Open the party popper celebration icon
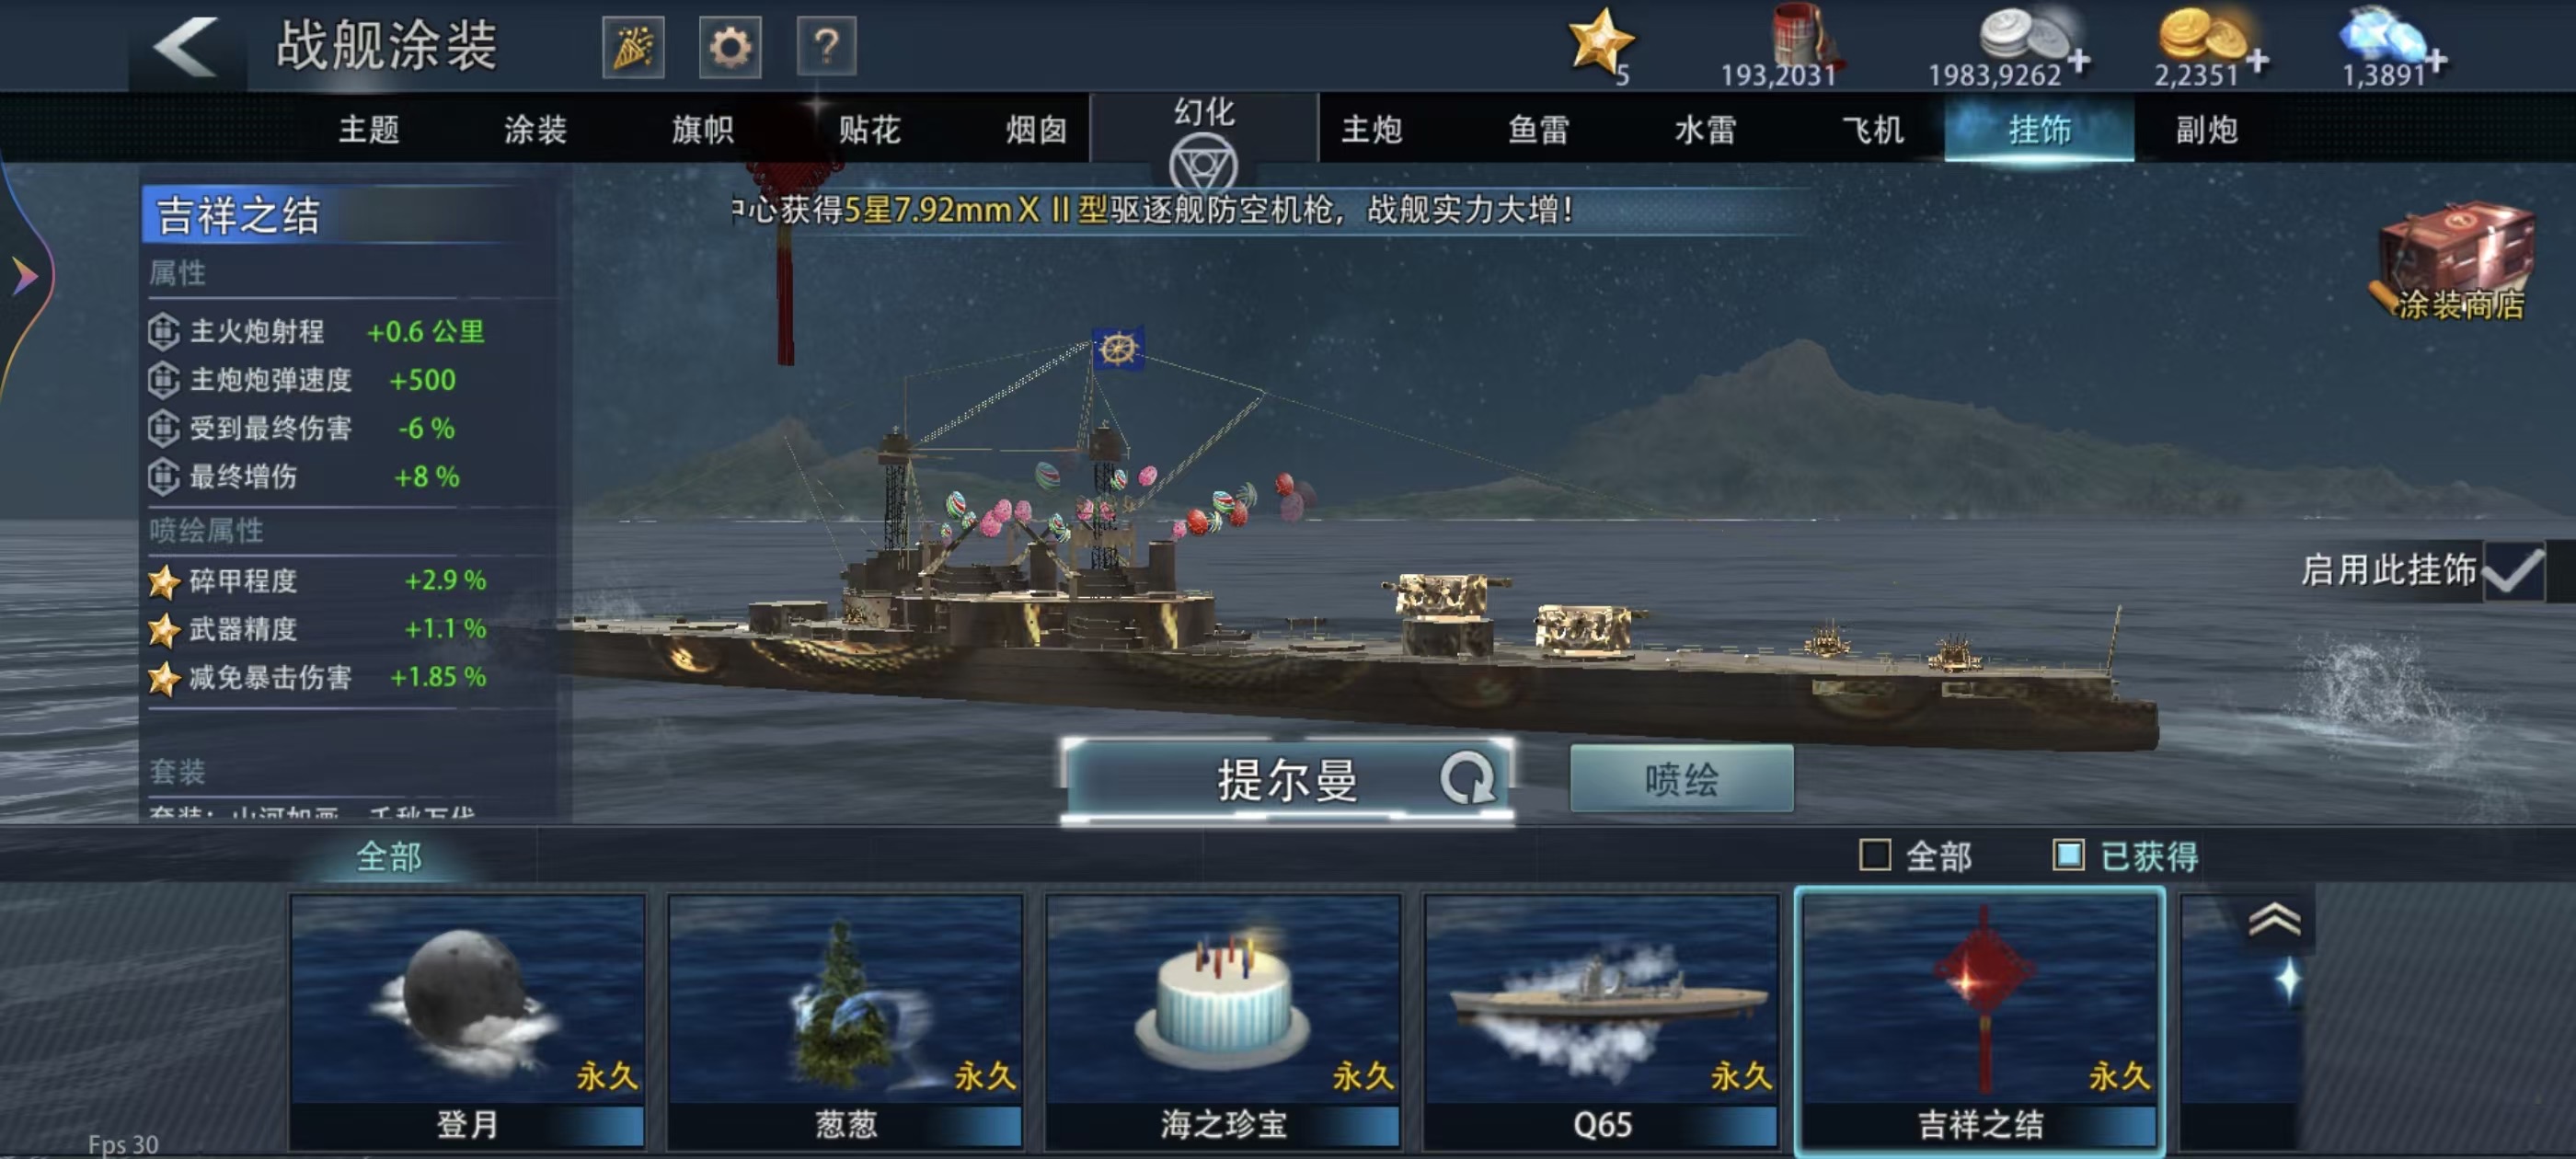 tap(633, 46)
